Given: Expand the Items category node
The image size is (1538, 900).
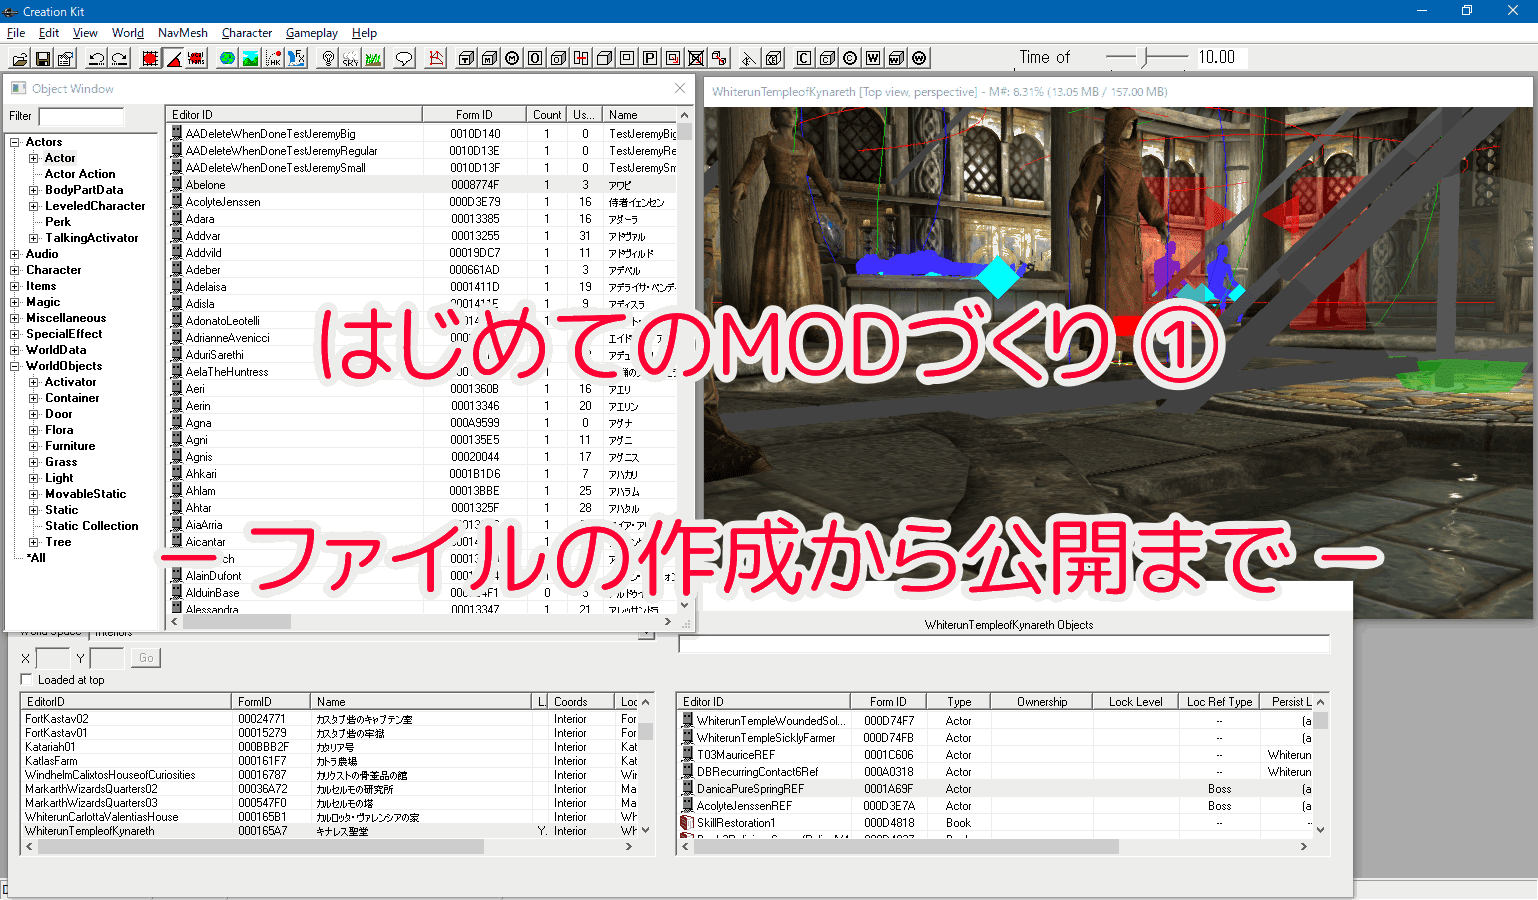Looking at the screenshot, I should 15,286.
